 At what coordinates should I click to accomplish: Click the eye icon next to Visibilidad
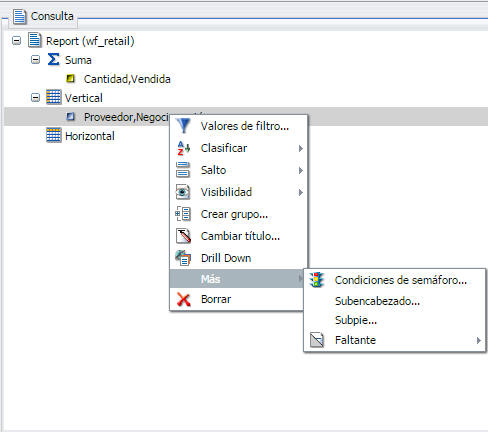[x=183, y=192]
